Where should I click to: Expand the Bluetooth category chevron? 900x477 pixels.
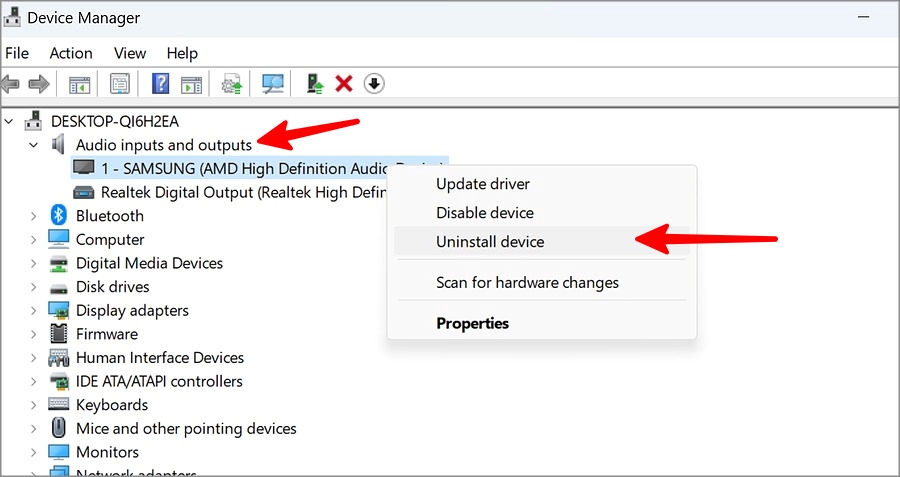pos(34,216)
